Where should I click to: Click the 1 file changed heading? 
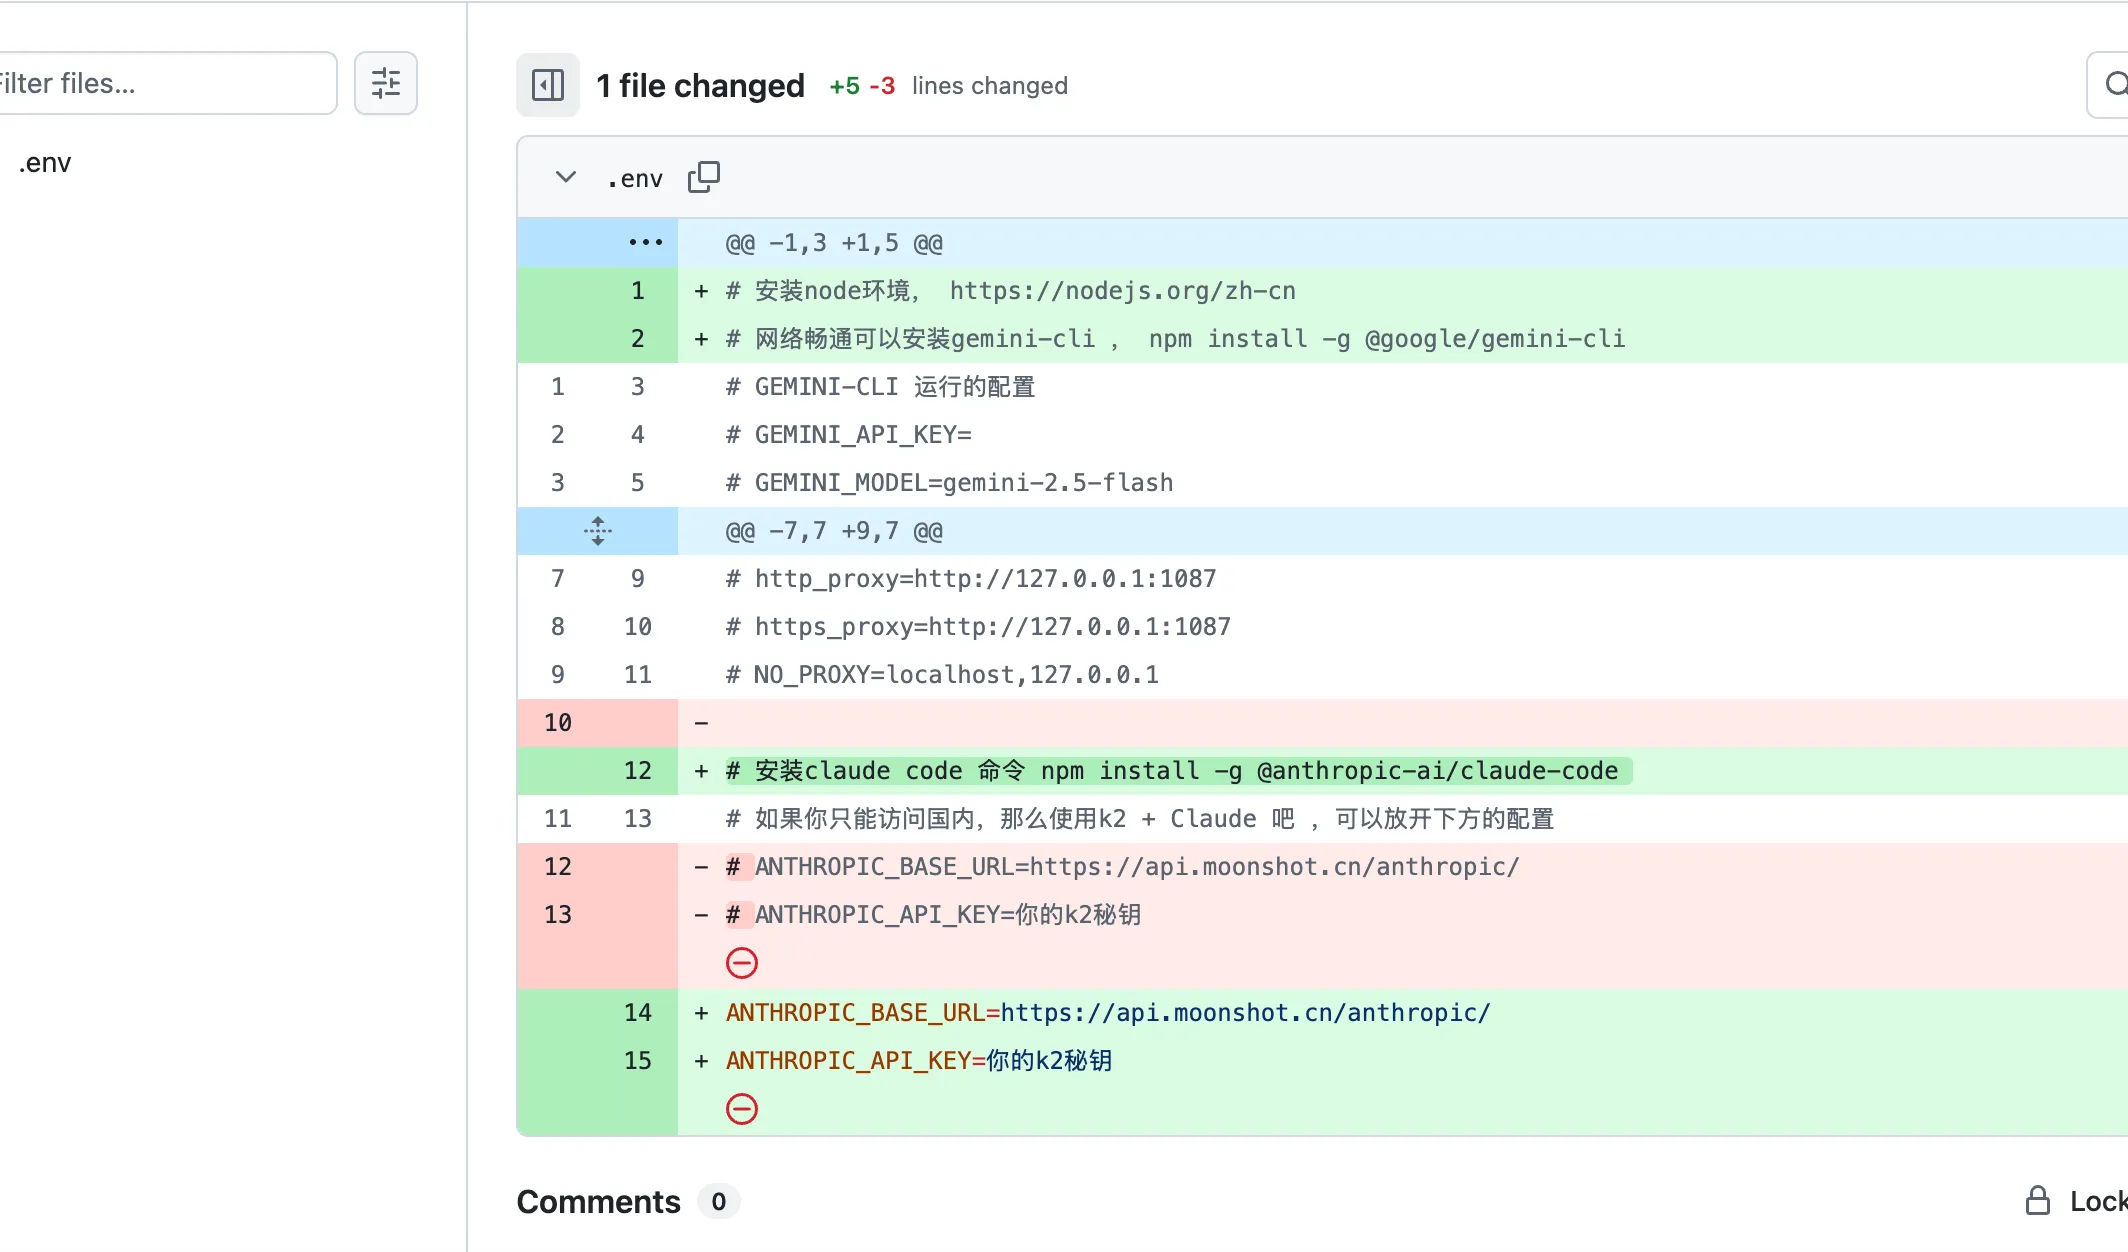click(700, 86)
